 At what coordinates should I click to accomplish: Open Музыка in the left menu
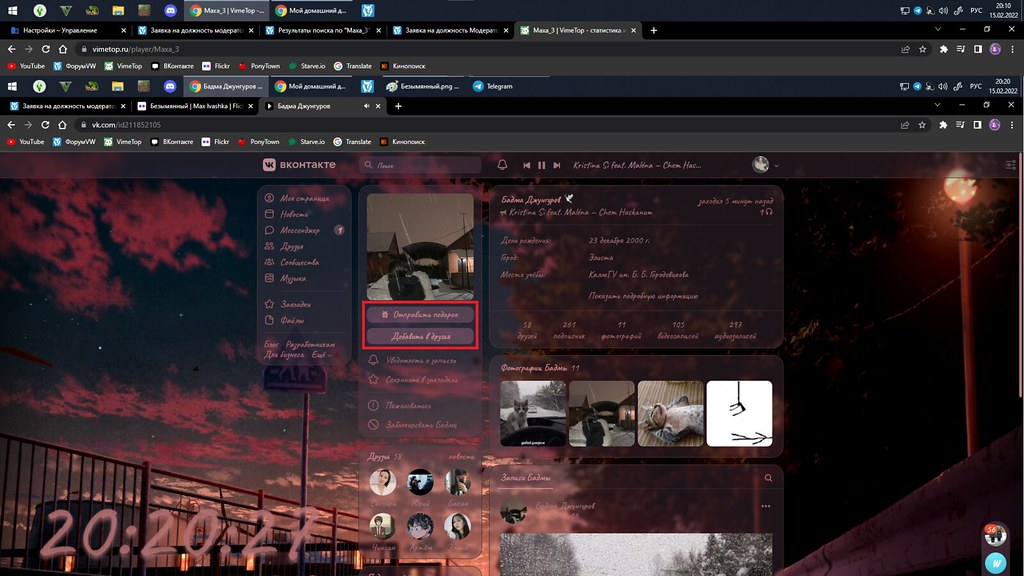pyautogui.click(x=293, y=278)
